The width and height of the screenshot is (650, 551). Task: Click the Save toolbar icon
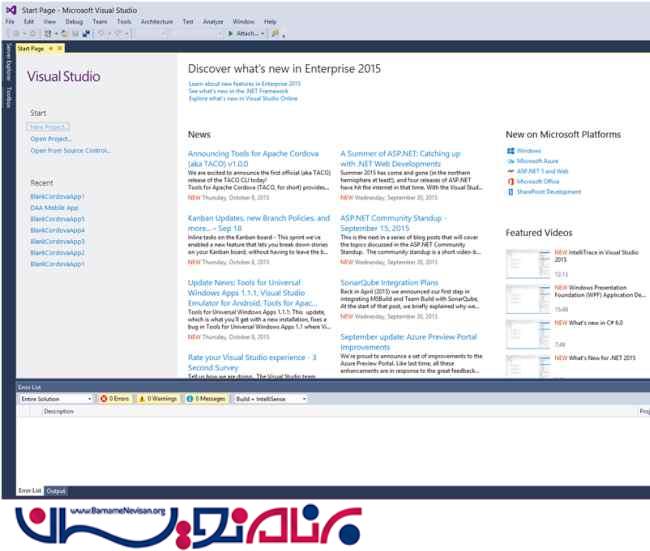75,34
